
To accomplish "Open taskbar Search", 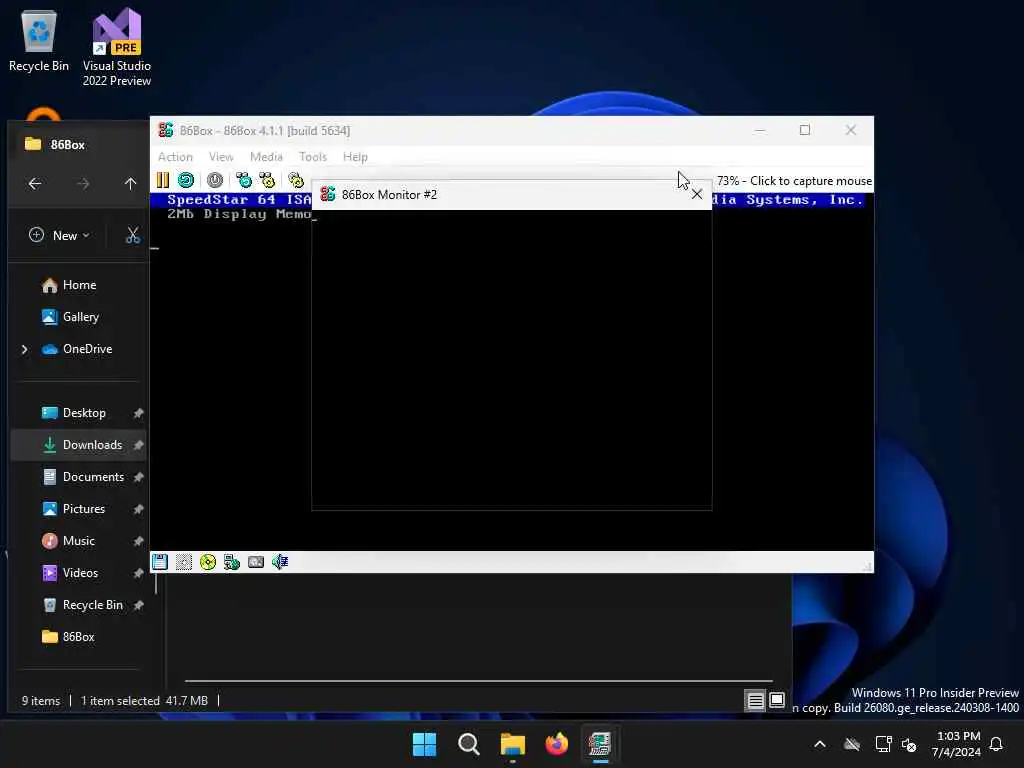I will (x=469, y=744).
